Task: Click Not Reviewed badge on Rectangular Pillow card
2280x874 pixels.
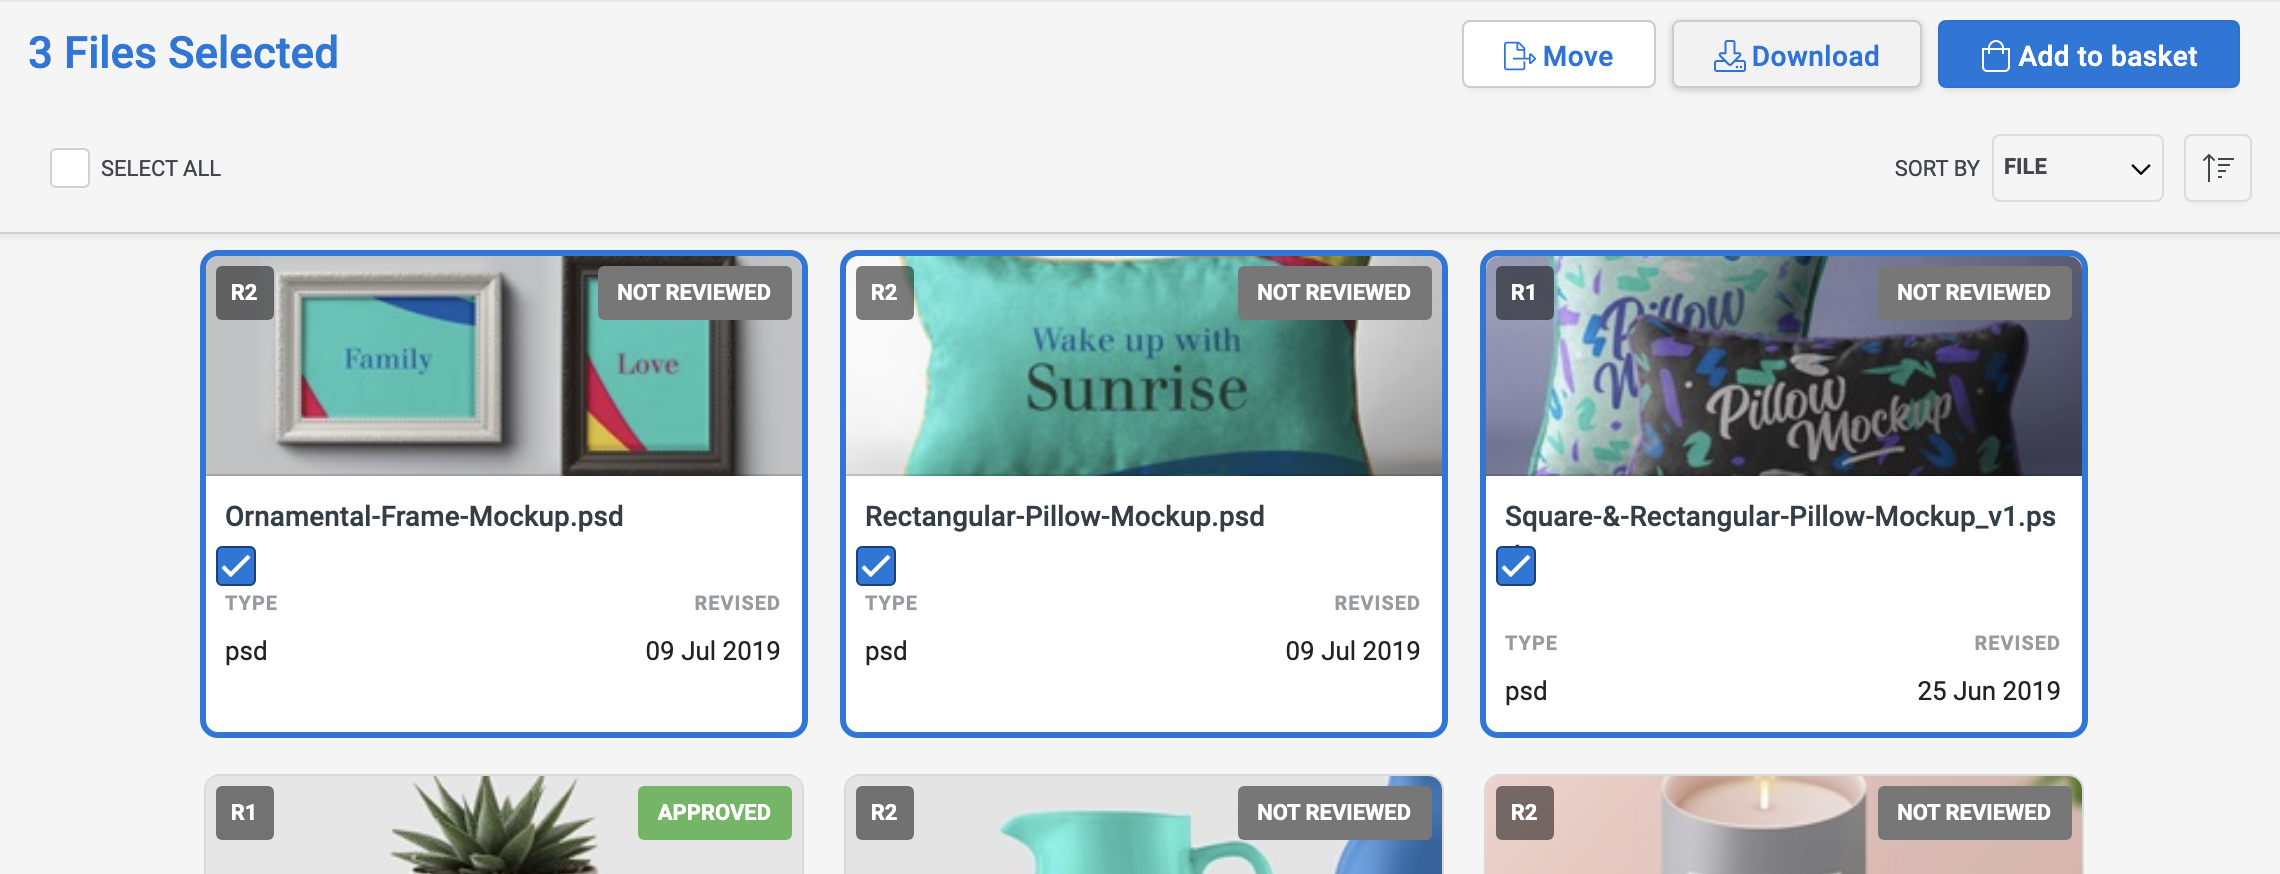Action: click(x=1334, y=293)
